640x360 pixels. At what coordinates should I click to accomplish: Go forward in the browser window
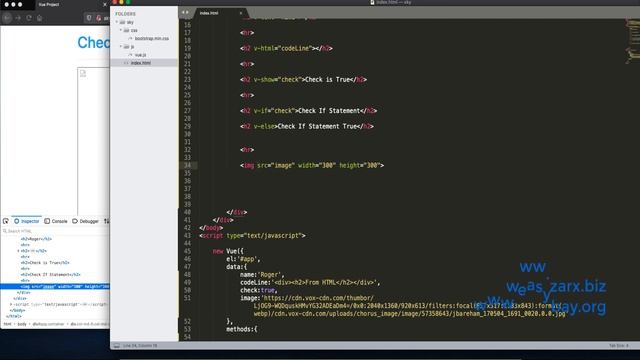click(18, 18)
